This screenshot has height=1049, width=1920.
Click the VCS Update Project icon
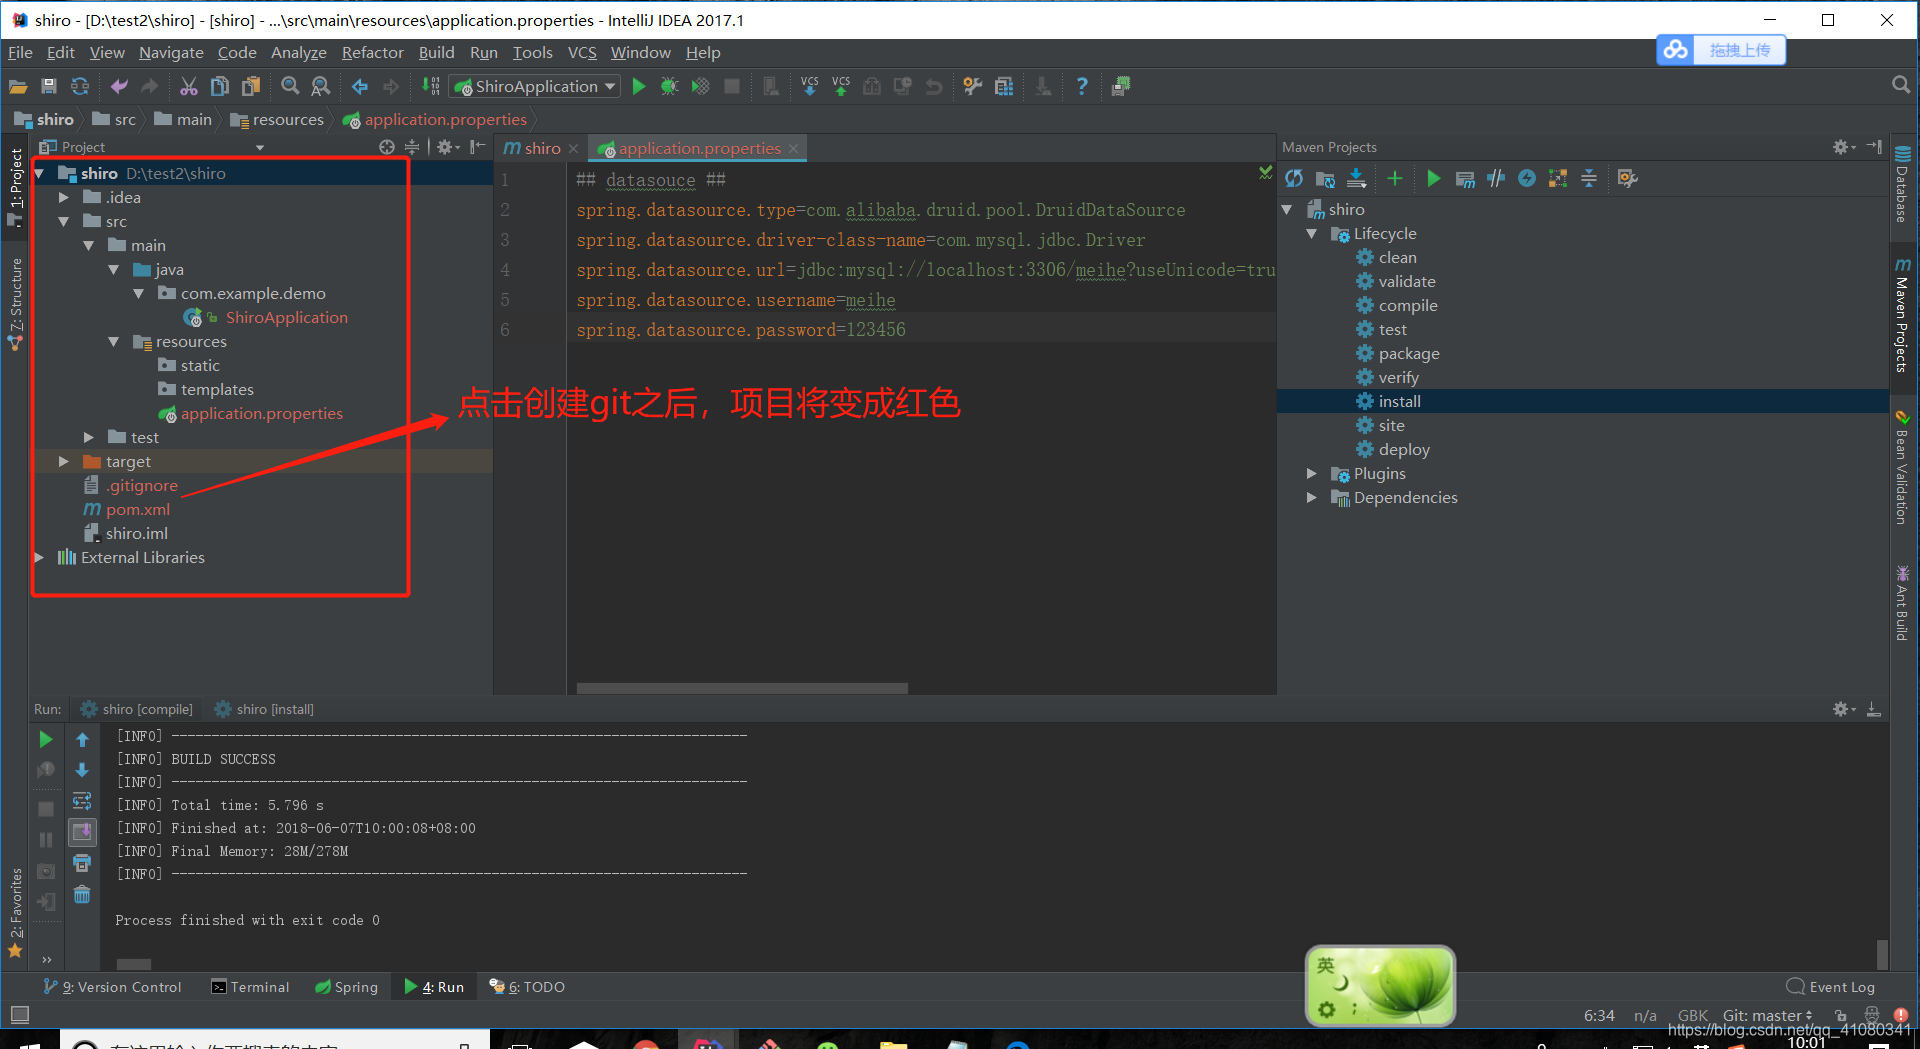810,87
